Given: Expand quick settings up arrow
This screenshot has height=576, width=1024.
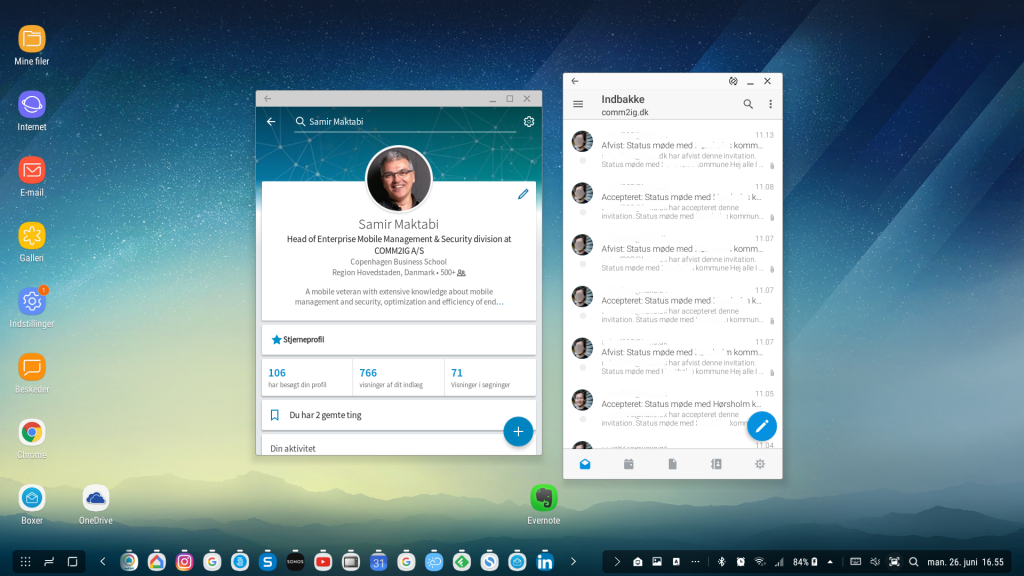Looking at the screenshot, I should click(830, 562).
